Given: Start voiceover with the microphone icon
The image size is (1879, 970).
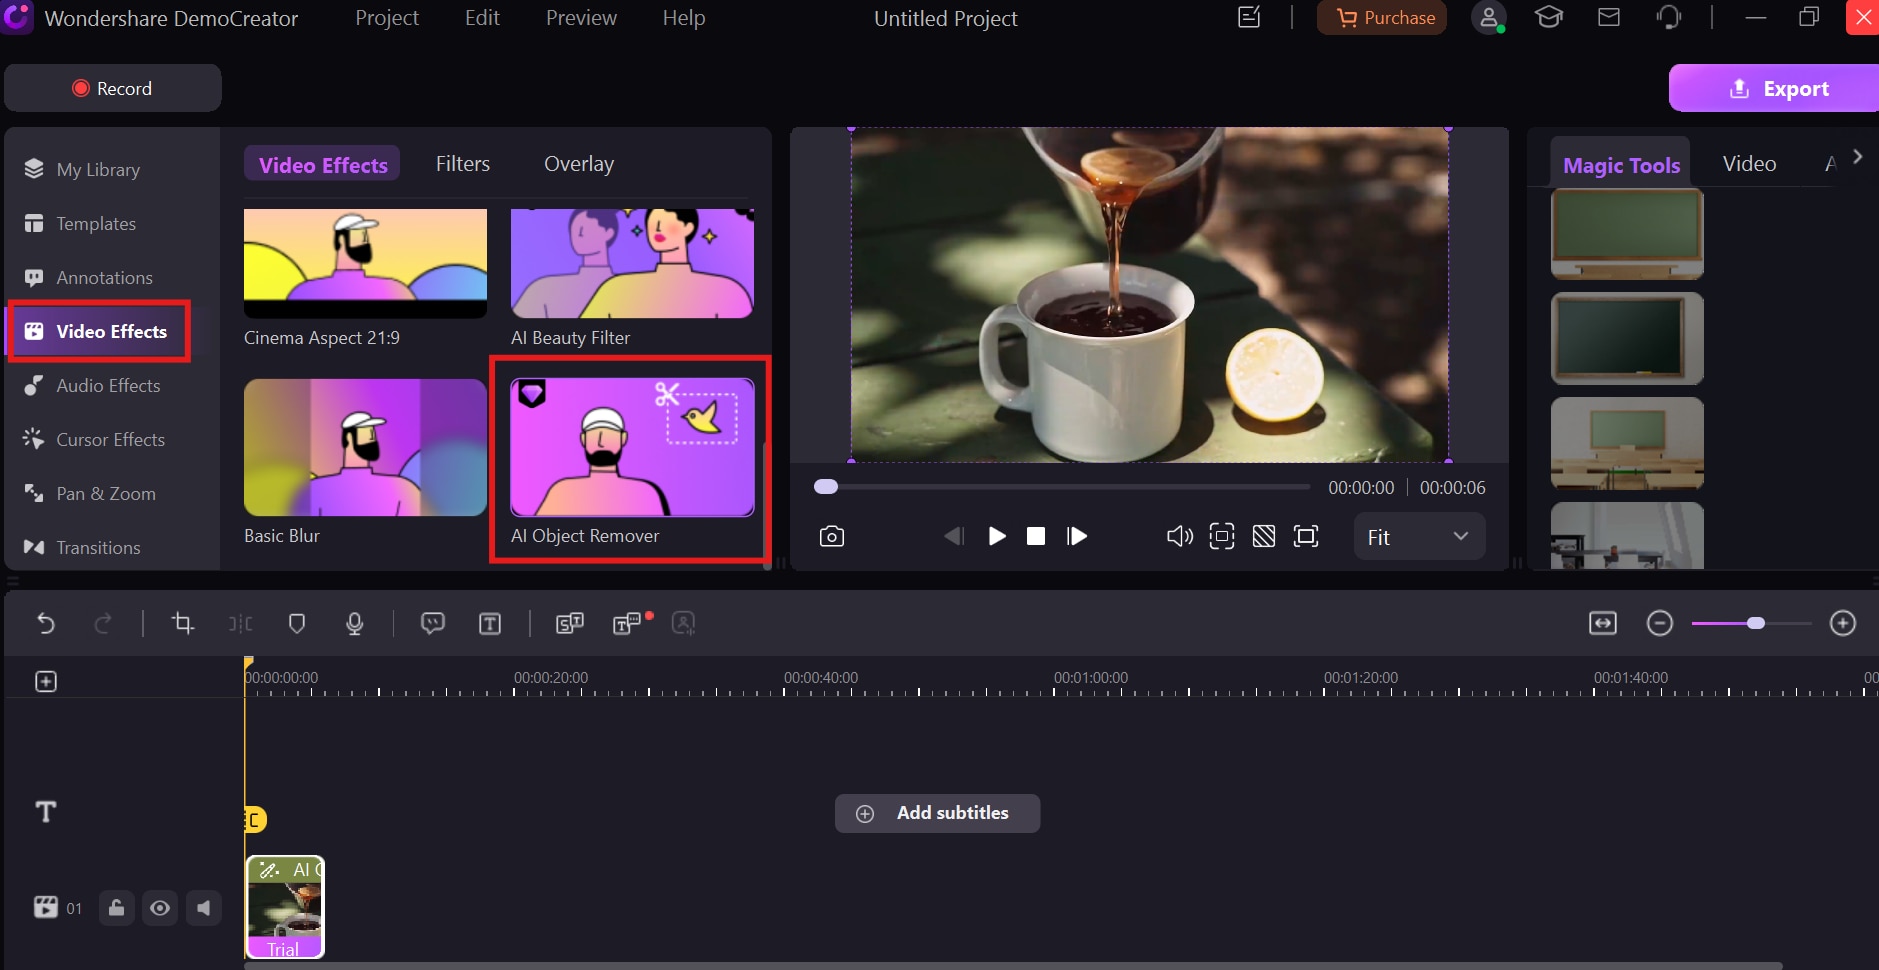Looking at the screenshot, I should [x=354, y=624].
